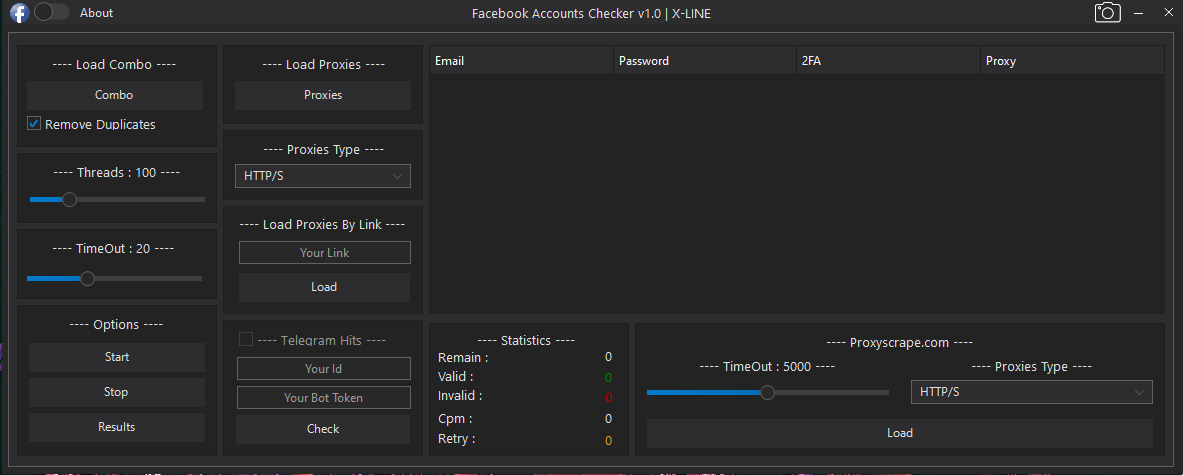Click the TimeOut : 20 slider handle
This screenshot has width=1183, height=475.
coord(88,278)
